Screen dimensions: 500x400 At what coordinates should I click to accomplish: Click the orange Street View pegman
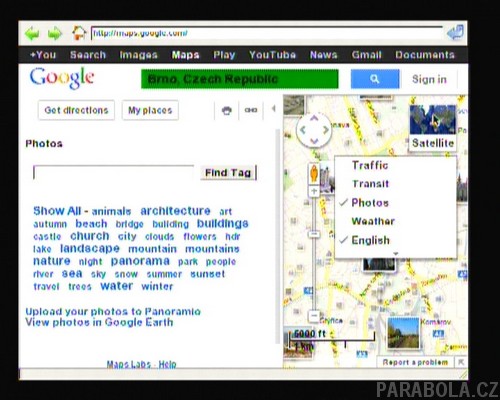tap(314, 173)
